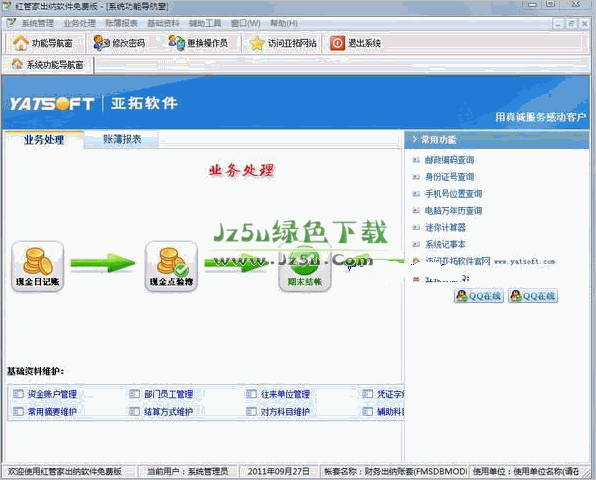This screenshot has height=480, width=596.
Task: Click first QQ在线 button
Action: click(x=479, y=296)
